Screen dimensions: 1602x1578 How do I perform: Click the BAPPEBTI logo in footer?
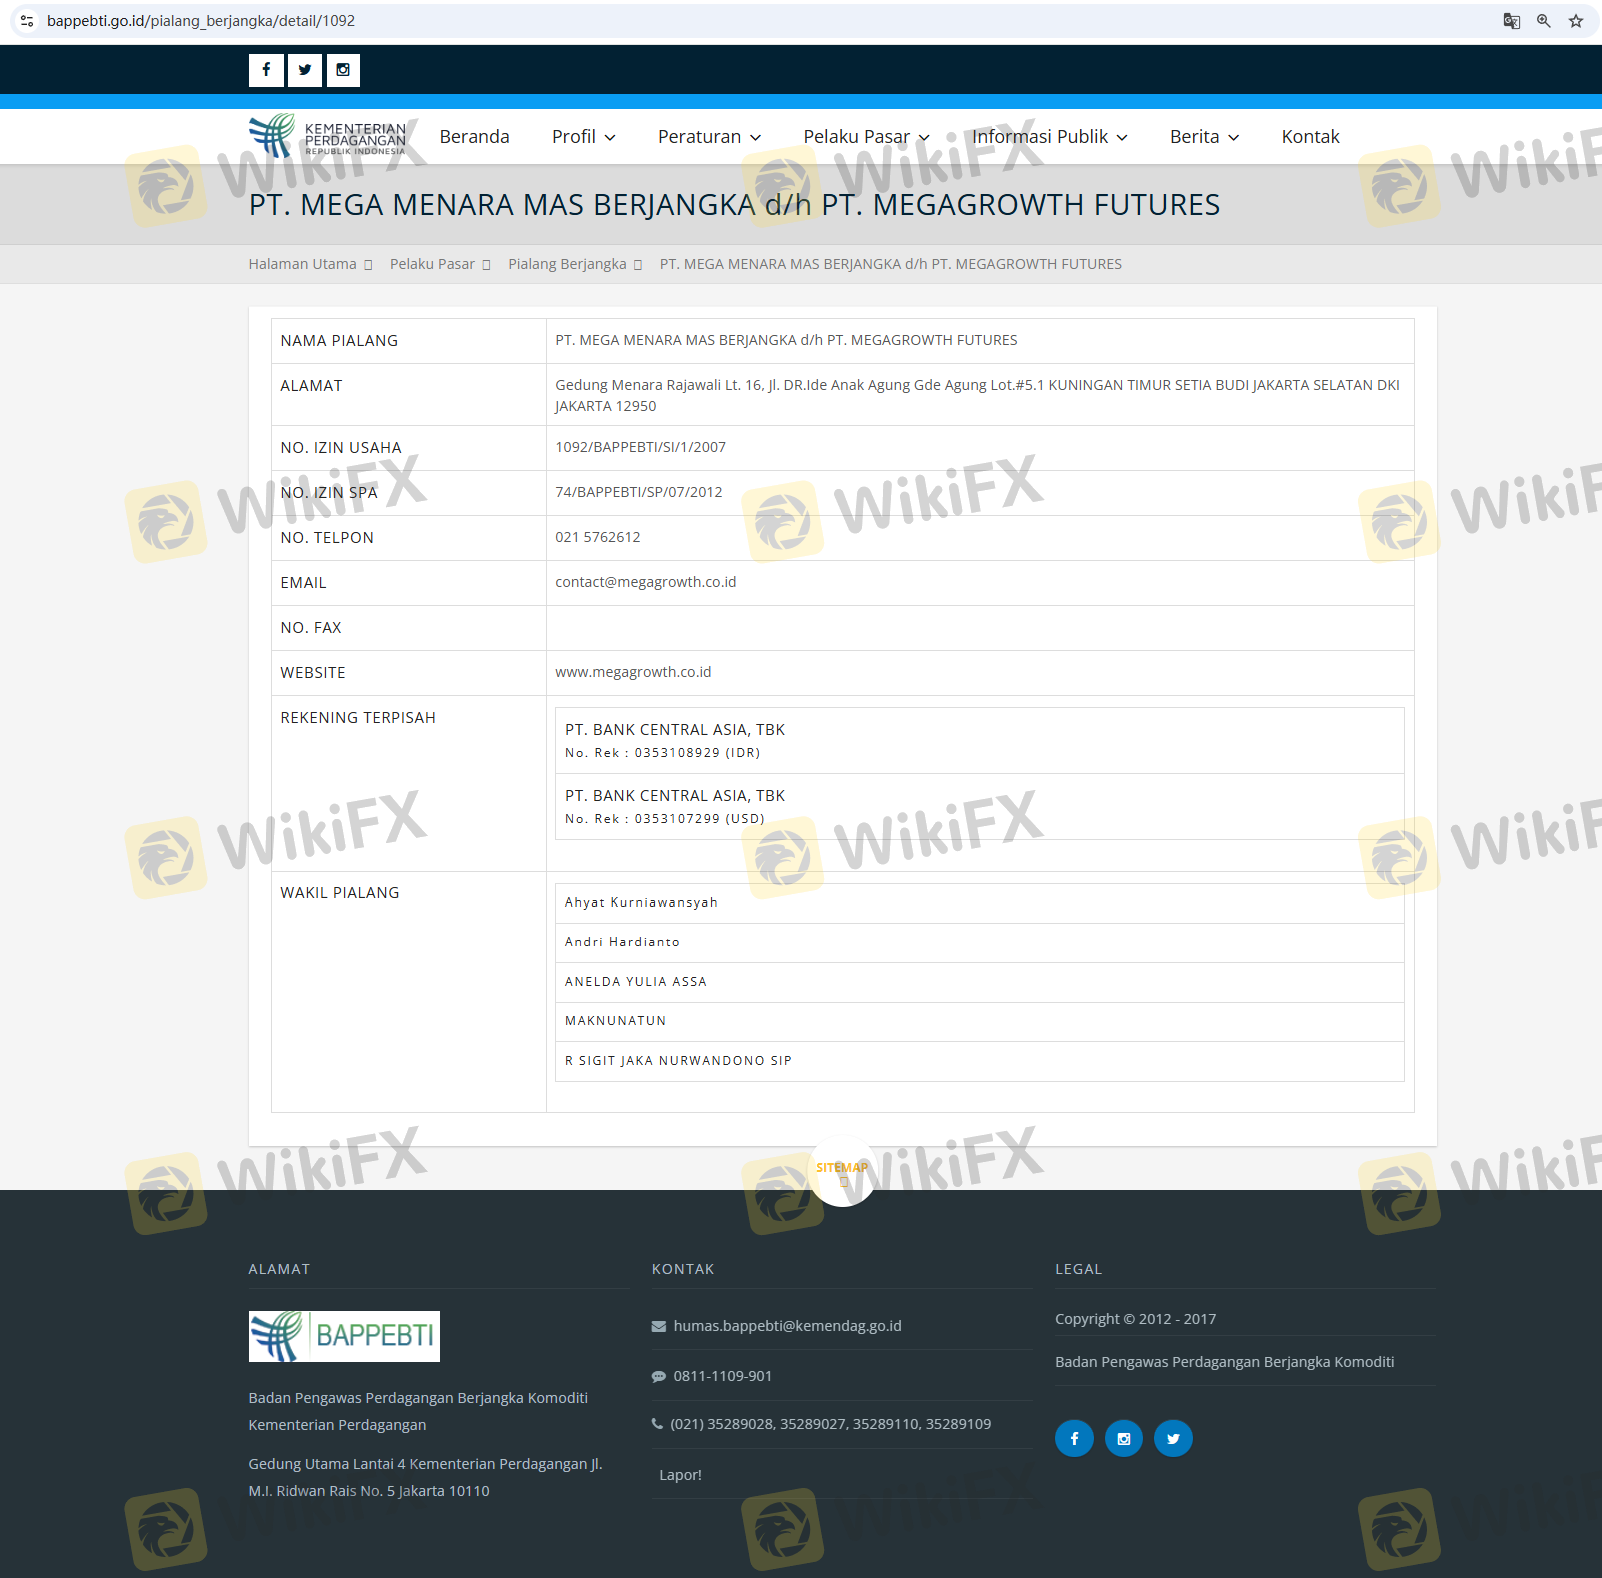344,1336
